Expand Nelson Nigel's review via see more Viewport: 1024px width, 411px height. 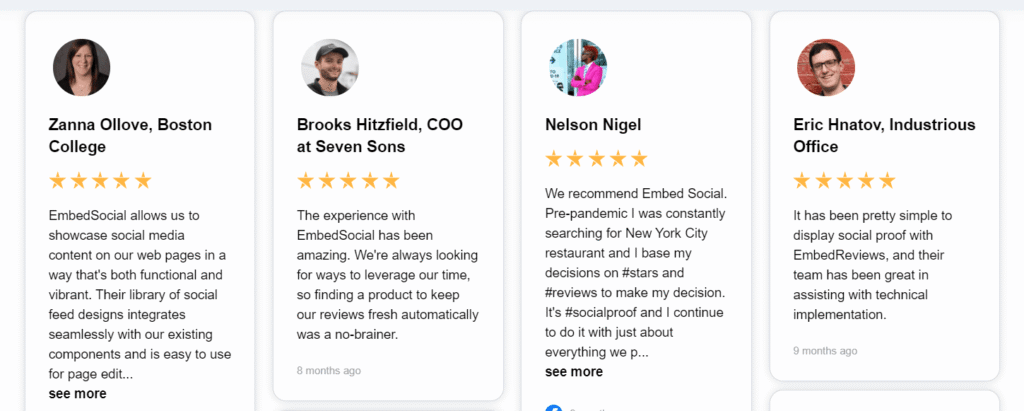574,371
